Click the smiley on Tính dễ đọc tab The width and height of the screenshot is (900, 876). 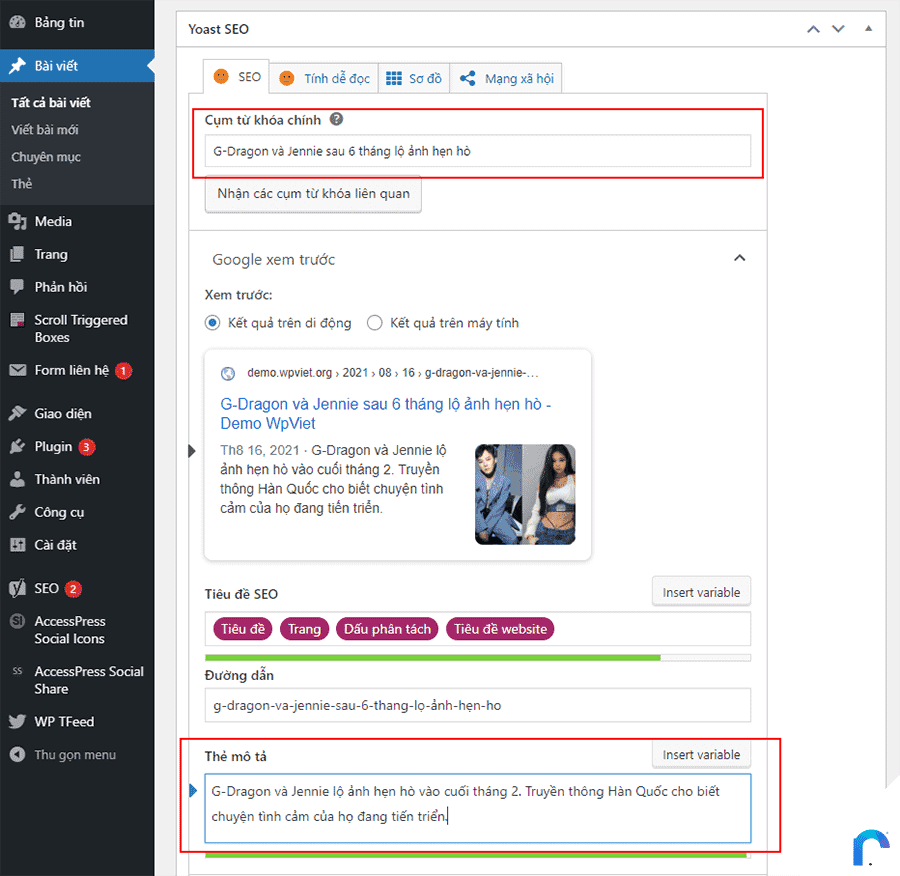pos(286,78)
